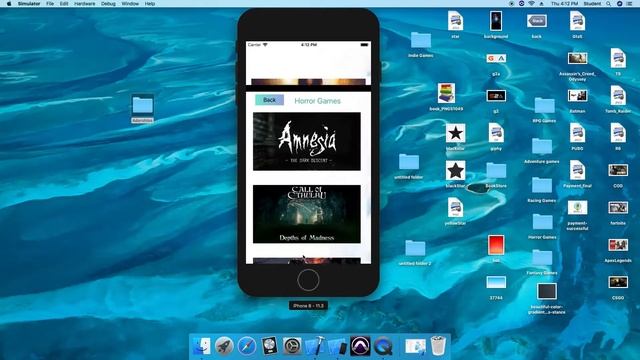
Task: Select the book_PNG51049 image on desktop
Action: click(446, 93)
